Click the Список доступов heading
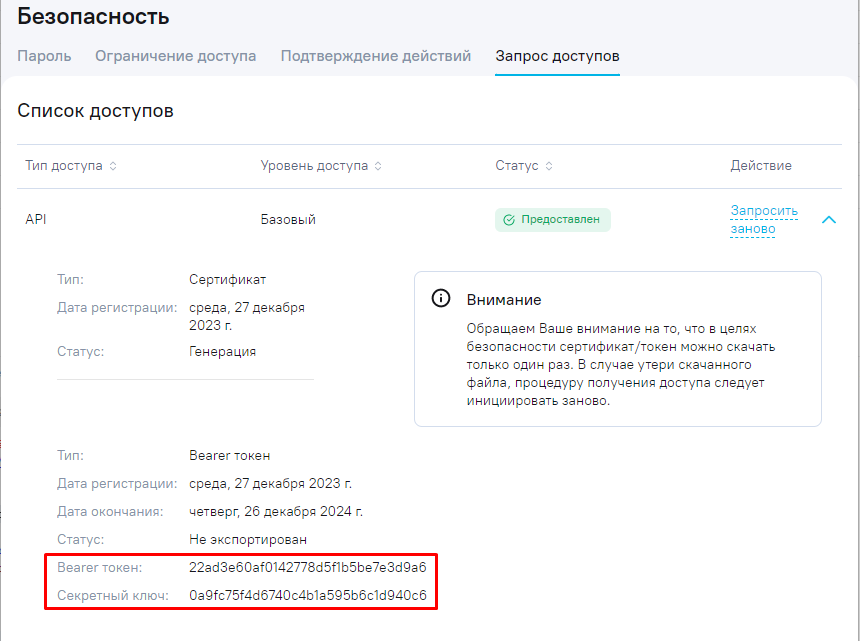The height and width of the screenshot is (641, 860). [x=96, y=110]
